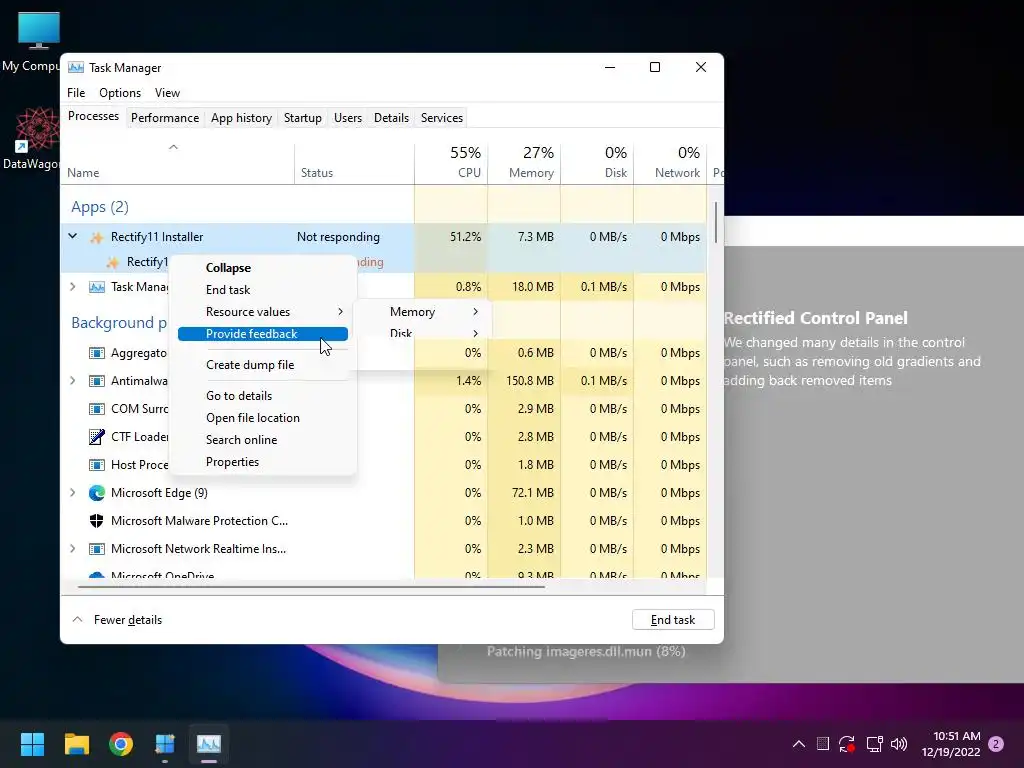This screenshot has height=768, width=1024.
Task: Choose Search online
Action: pyautogui.click(x=263, y=440)
